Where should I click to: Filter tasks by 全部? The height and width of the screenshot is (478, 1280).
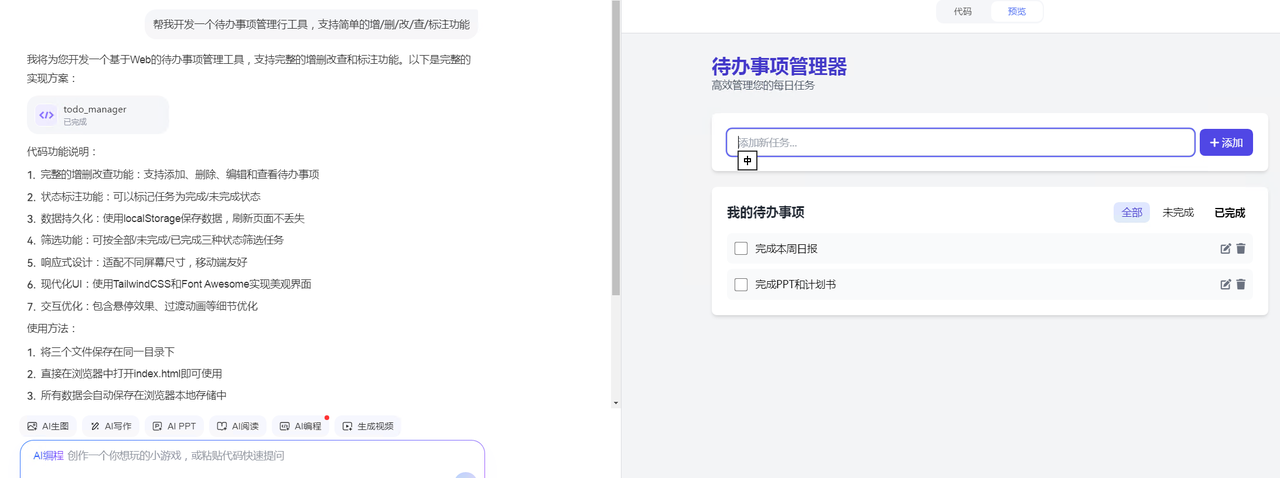tap(1131, 213)
